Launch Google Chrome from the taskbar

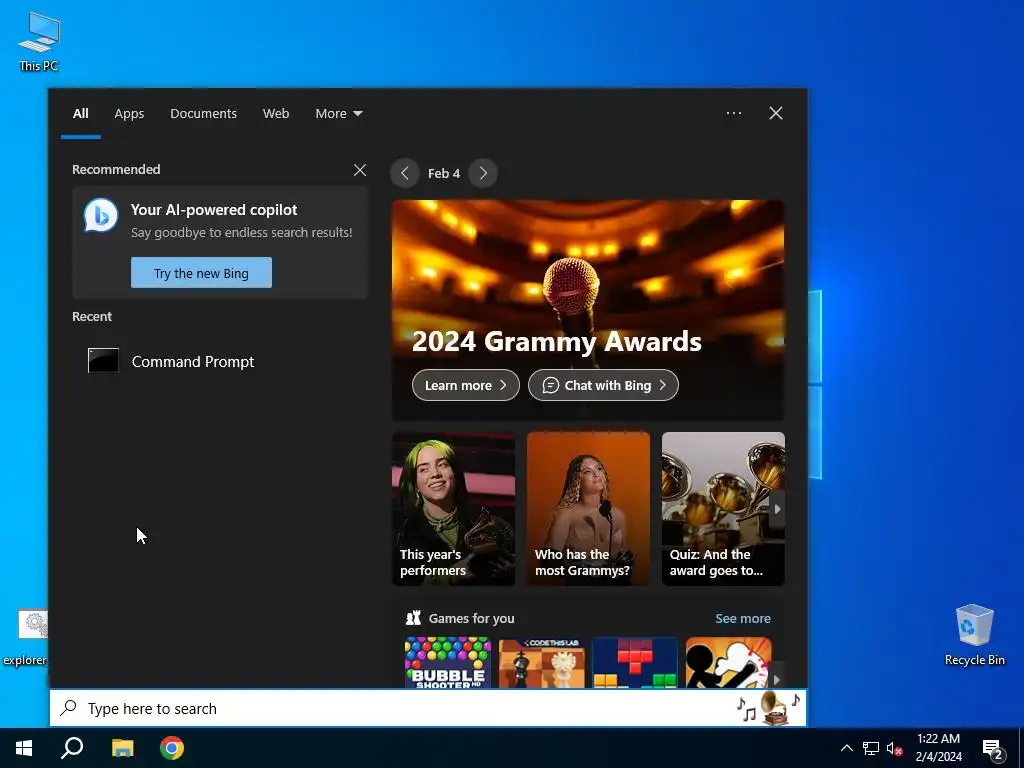click(x=172, y=748)
